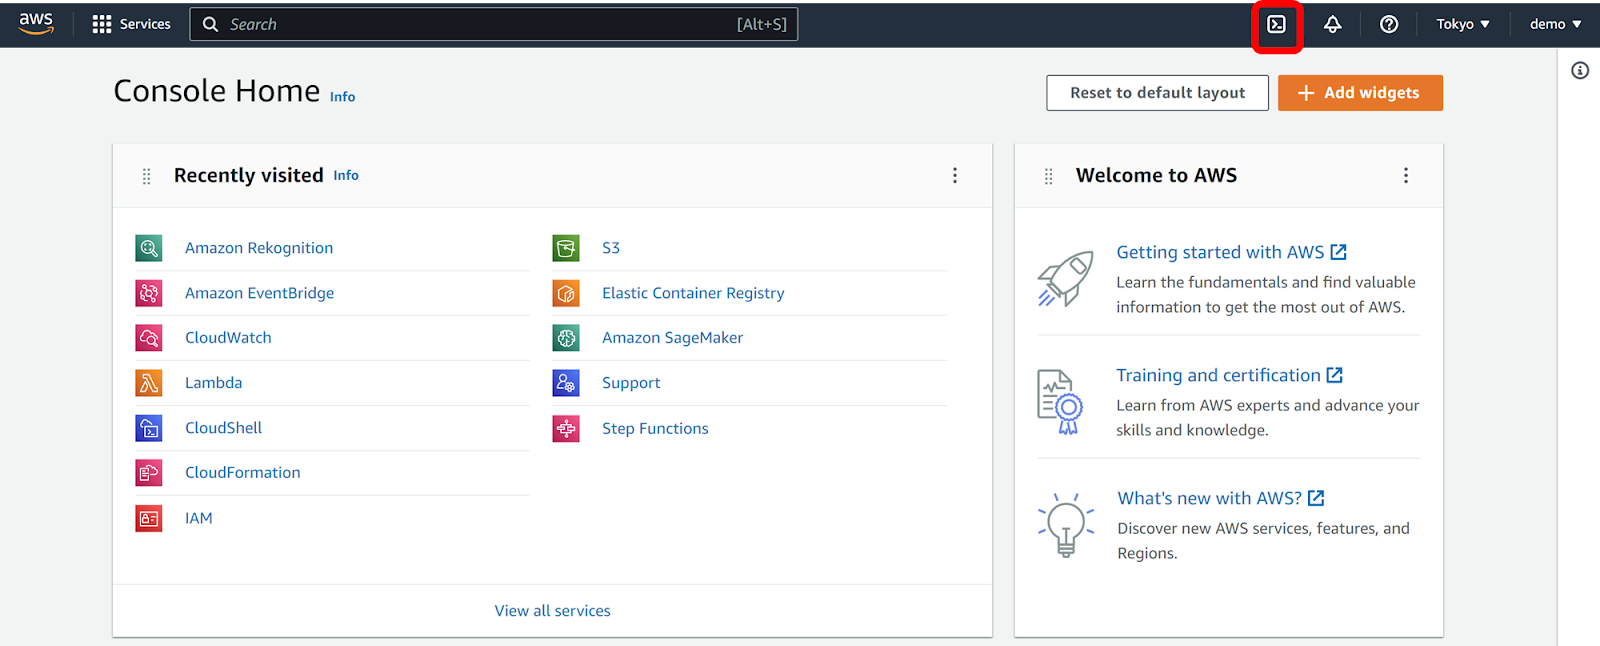Screen dimensions: 1600x646
Task: Open Recently visited widget options menu
Action: (955, 176)
